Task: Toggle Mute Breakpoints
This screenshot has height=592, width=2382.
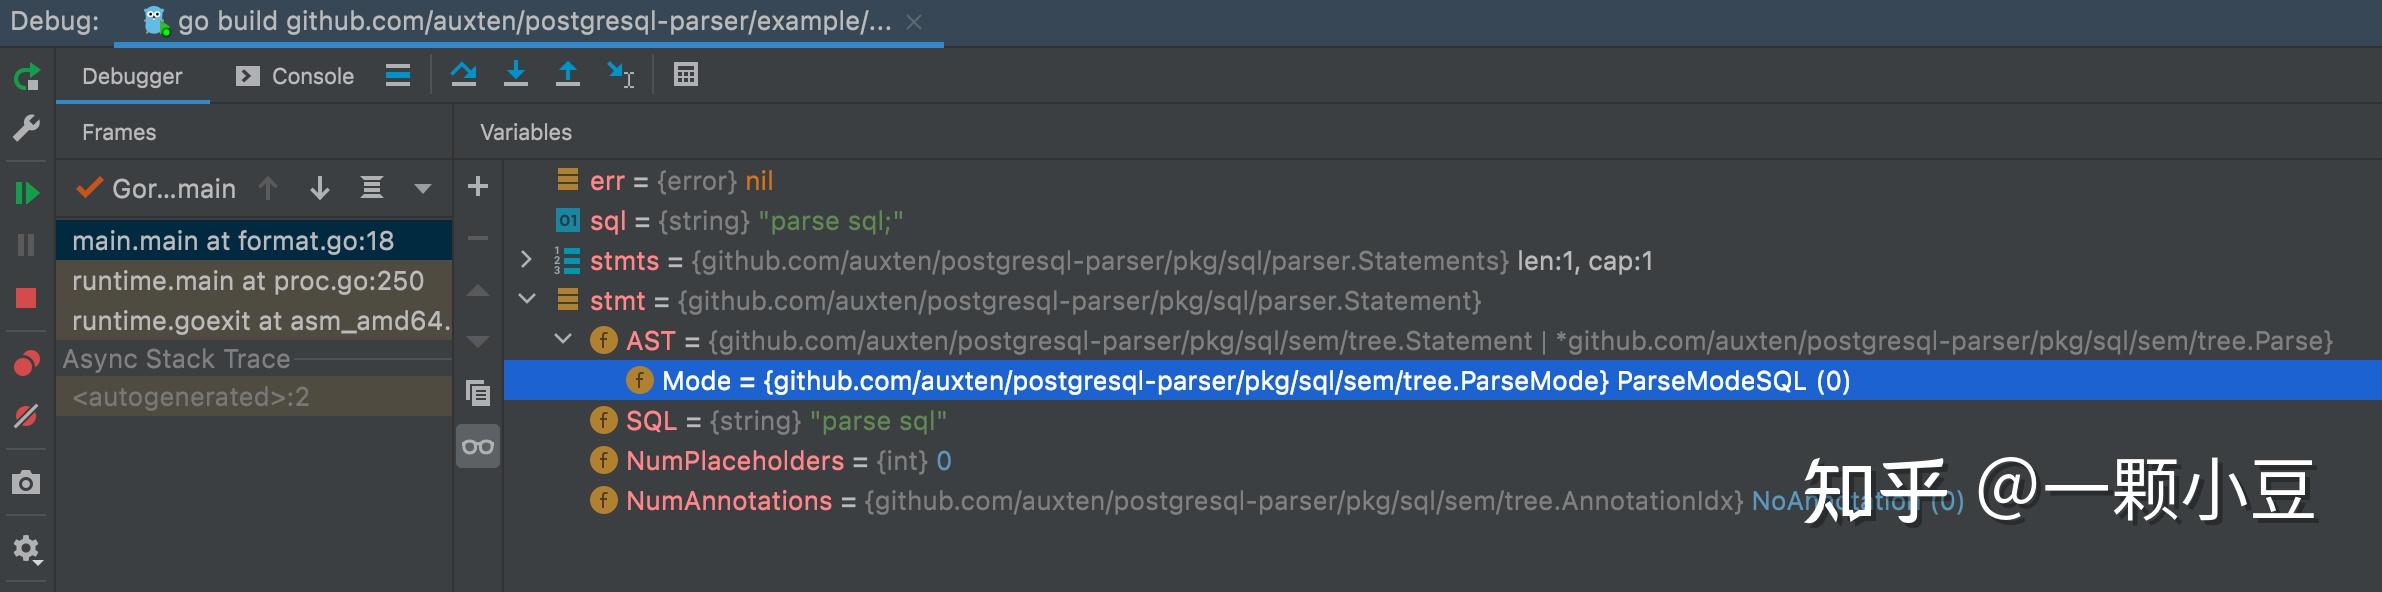Action: [27, 416]
